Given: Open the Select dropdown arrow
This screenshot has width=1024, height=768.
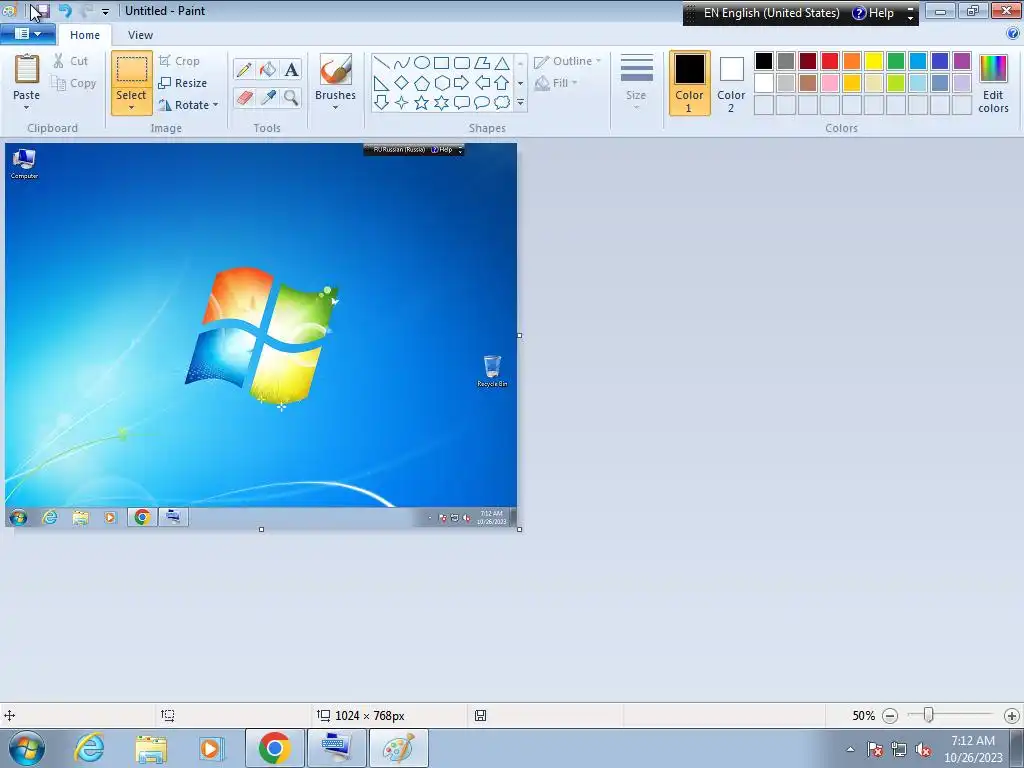Looking at the screenshot, I should coord(131,107).
